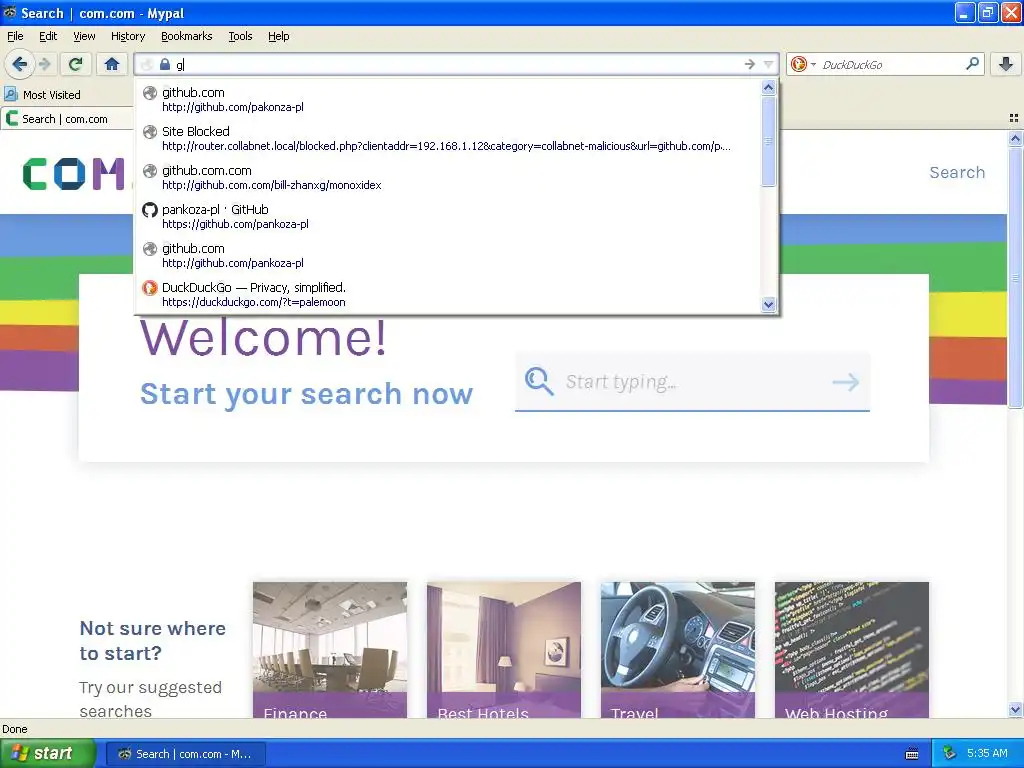Select the Search | com.com tab
1024x768 pixels.
pos(65,119)
